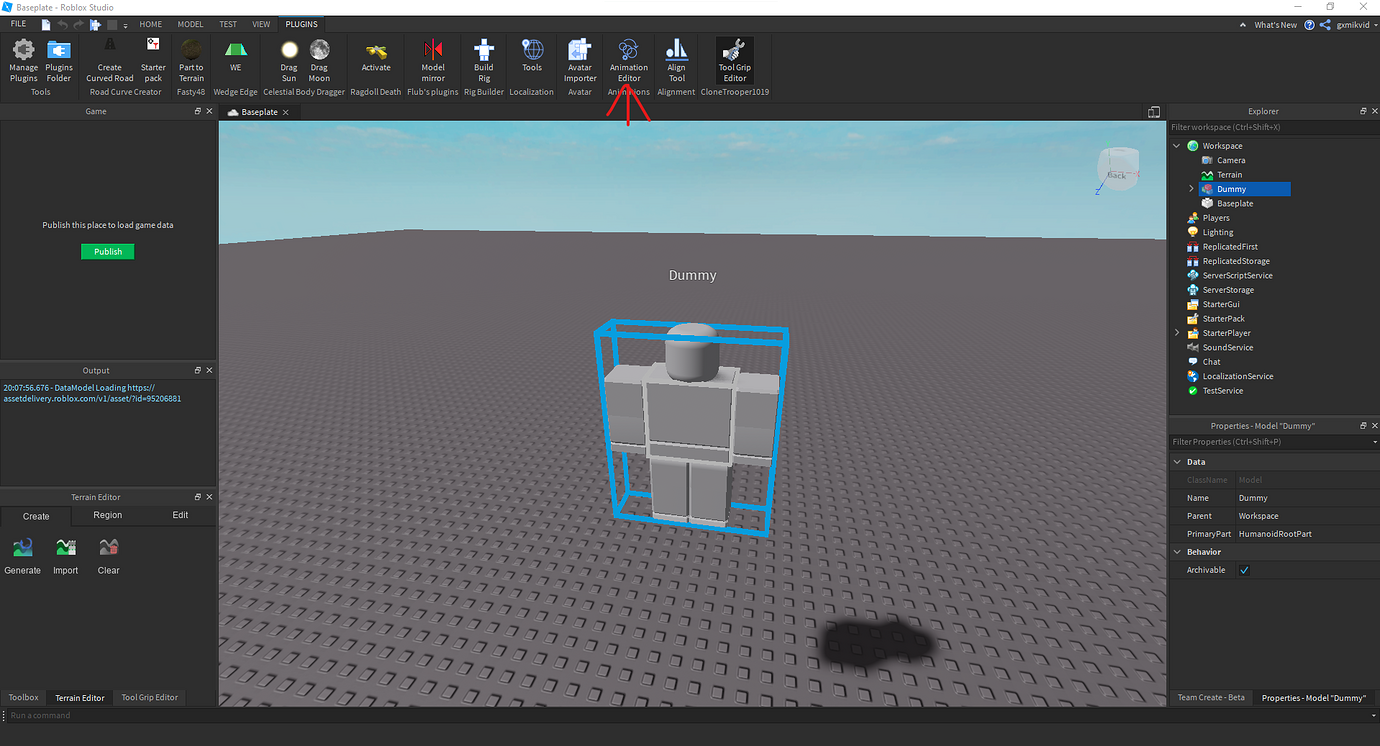Collapse the Workspace tree in Explorer
This screenshot has width=1380, height=746.
(1176, 145)
